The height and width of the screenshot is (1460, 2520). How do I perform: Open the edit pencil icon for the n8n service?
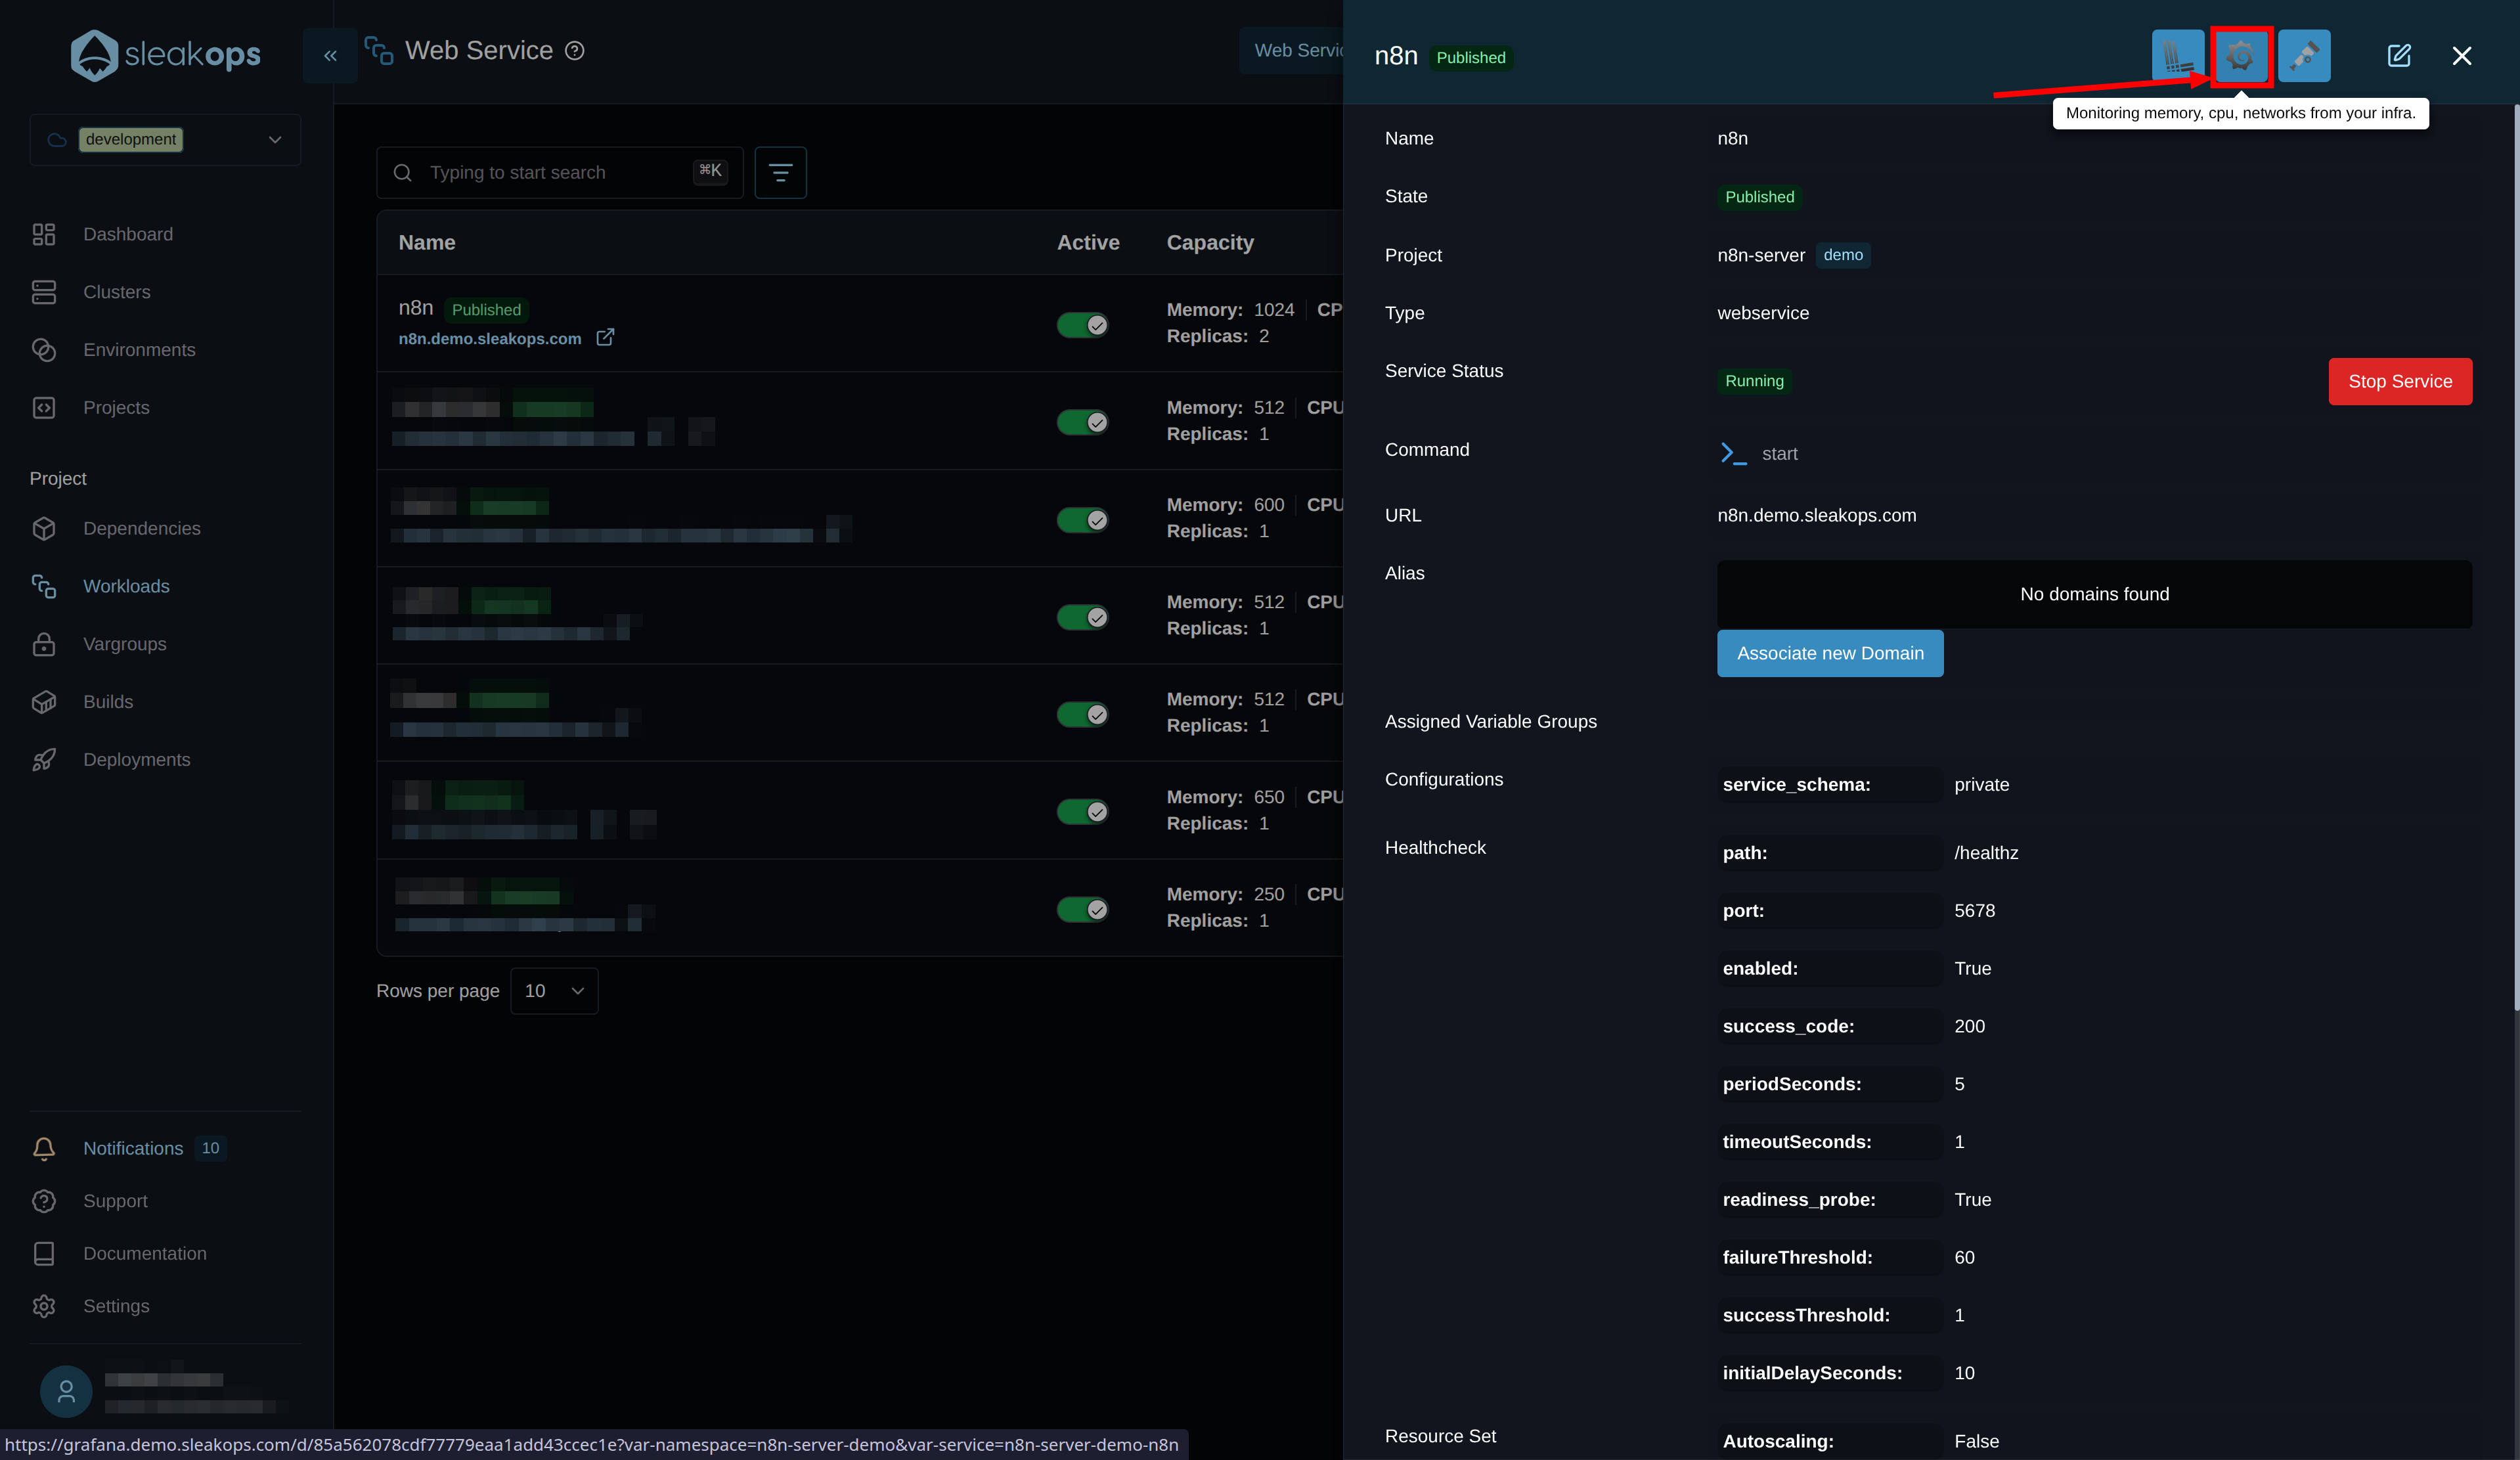coord(2400,56)
